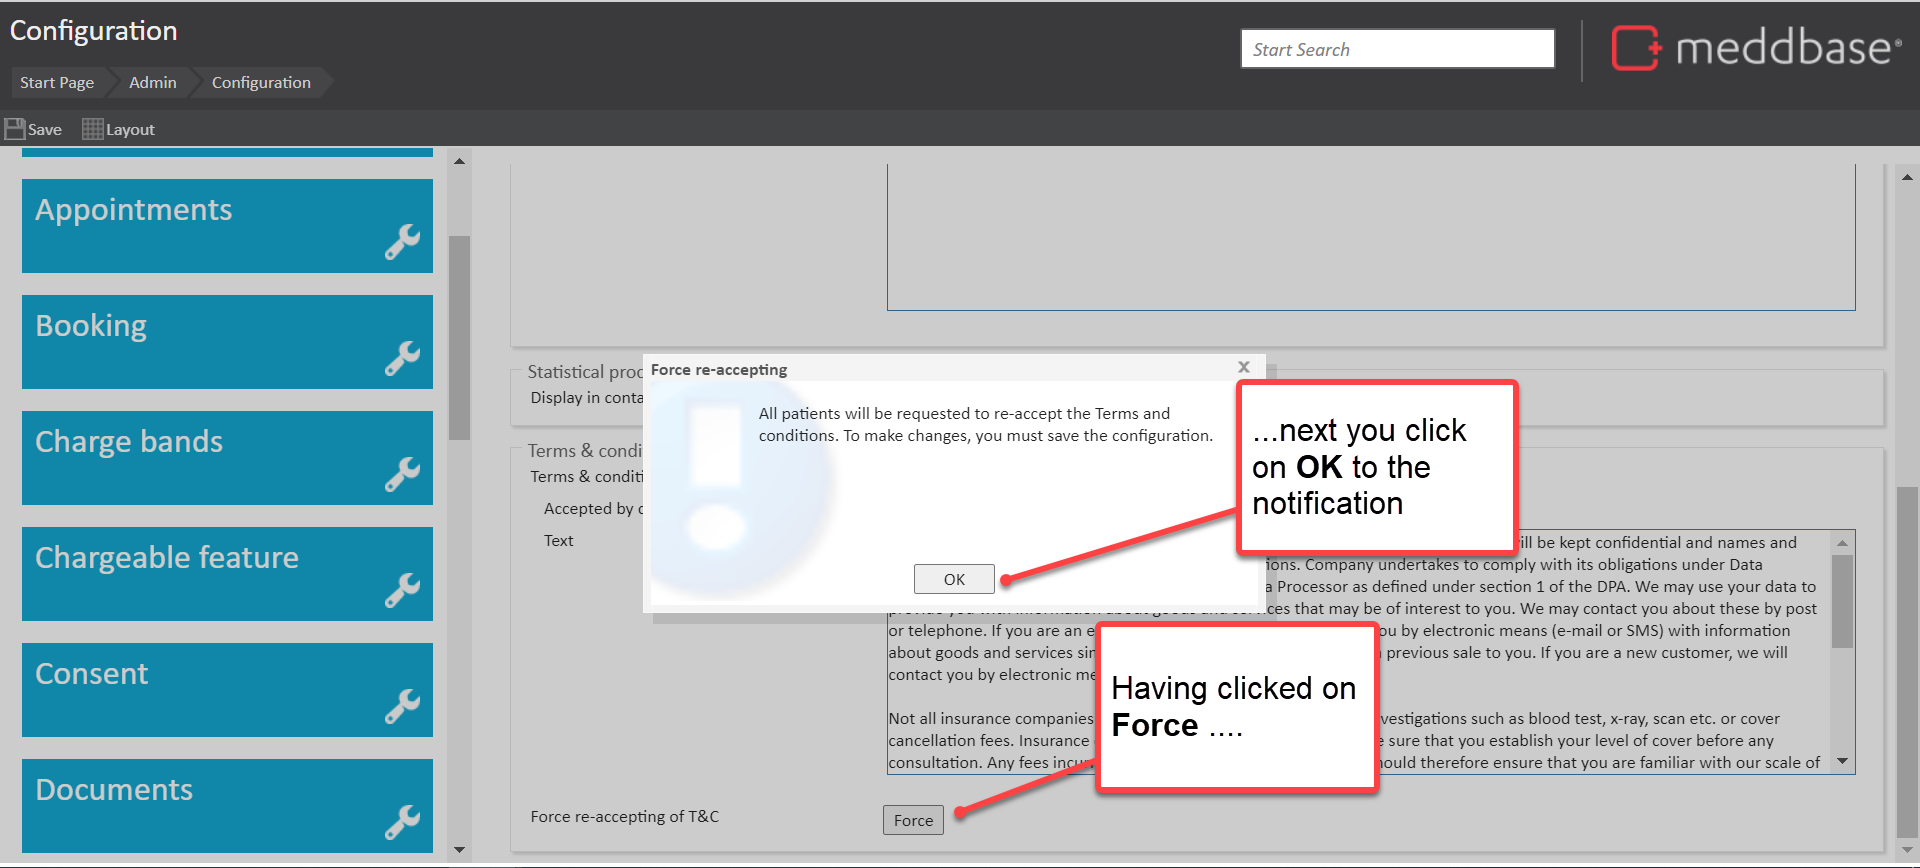Go to Start Page breadcrumb
The image size is (1920, 868).
tap(57, 82)
